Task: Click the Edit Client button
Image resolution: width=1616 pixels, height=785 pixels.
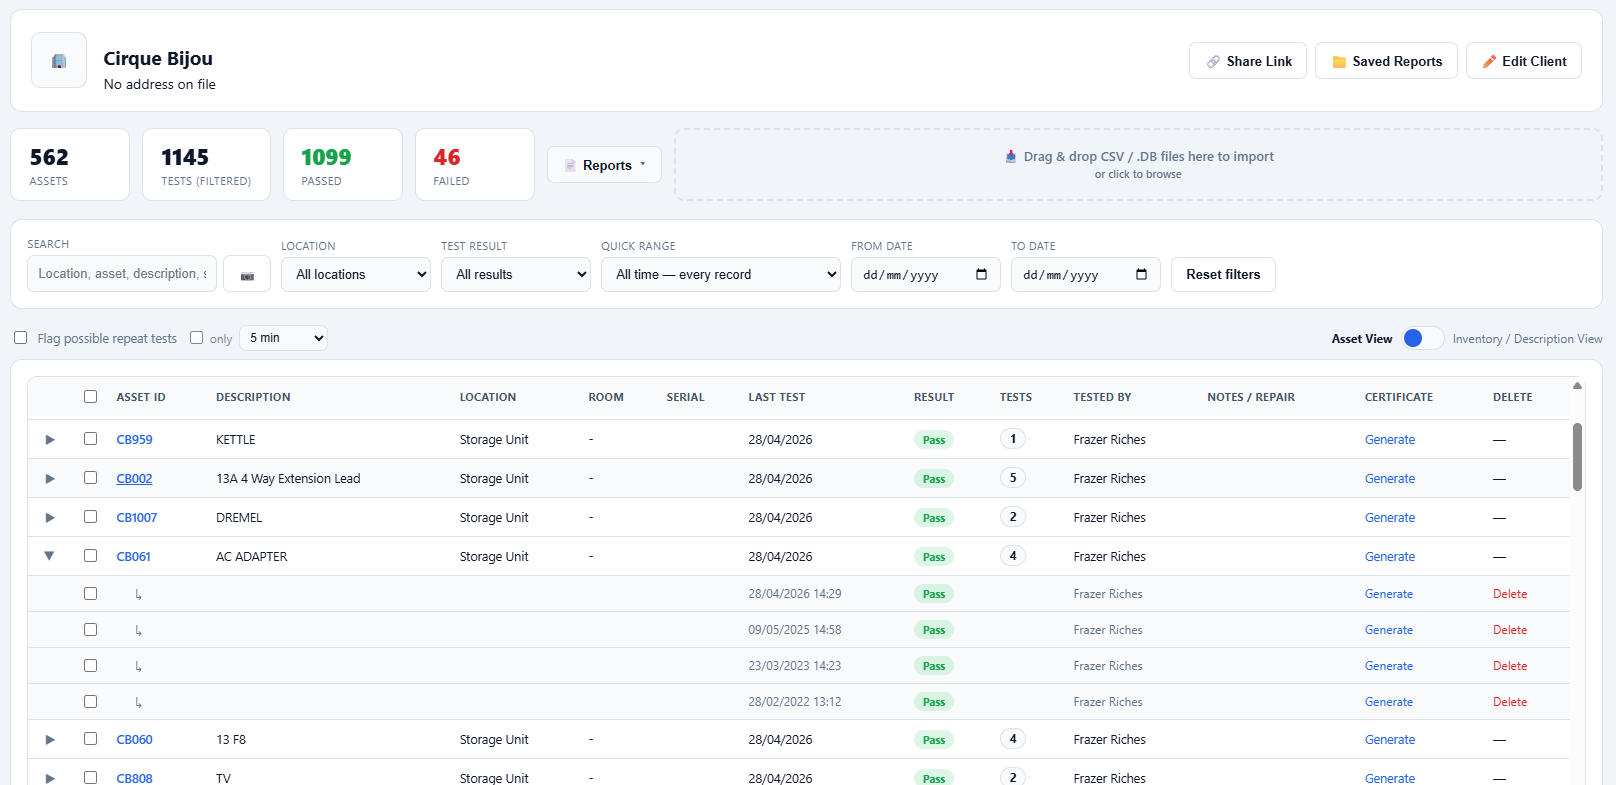Action: coord(1524,61)
